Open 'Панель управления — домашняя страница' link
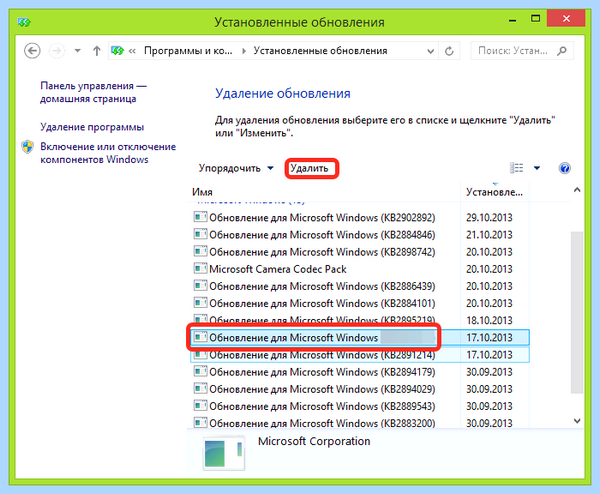600x494 pixels. coord(93,92)
